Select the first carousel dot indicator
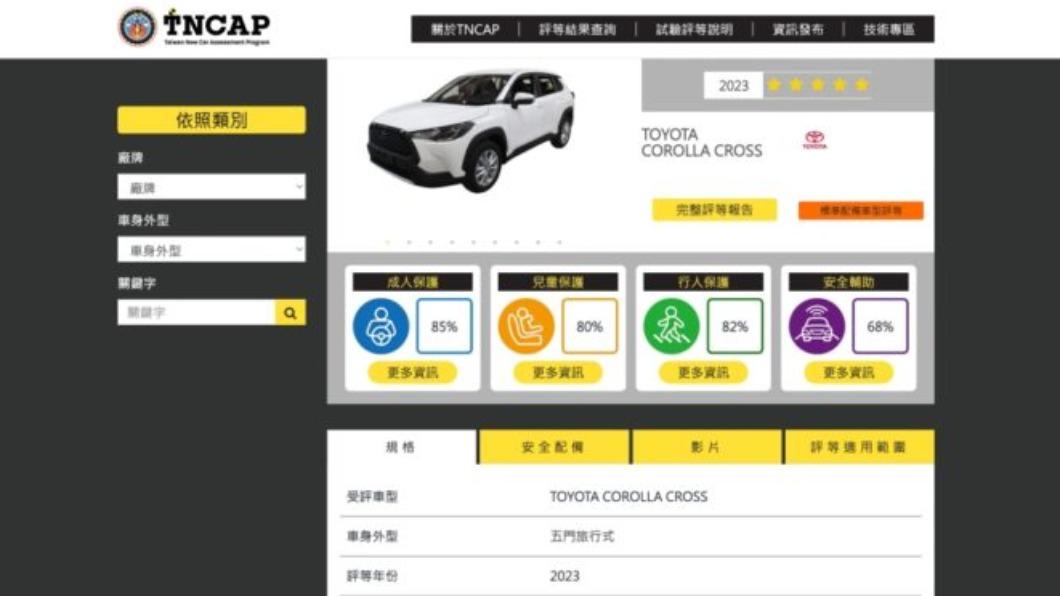 pos(387,242)
